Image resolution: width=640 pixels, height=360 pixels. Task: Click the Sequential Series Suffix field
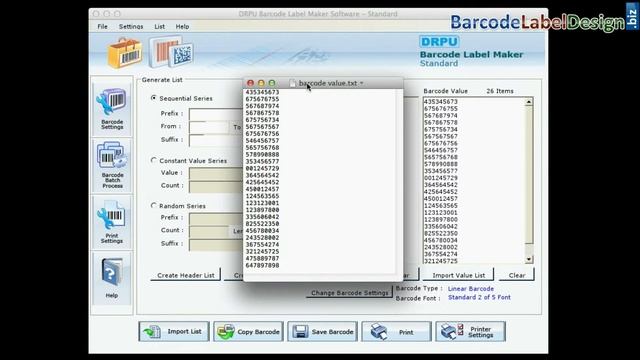pos(216,140)
